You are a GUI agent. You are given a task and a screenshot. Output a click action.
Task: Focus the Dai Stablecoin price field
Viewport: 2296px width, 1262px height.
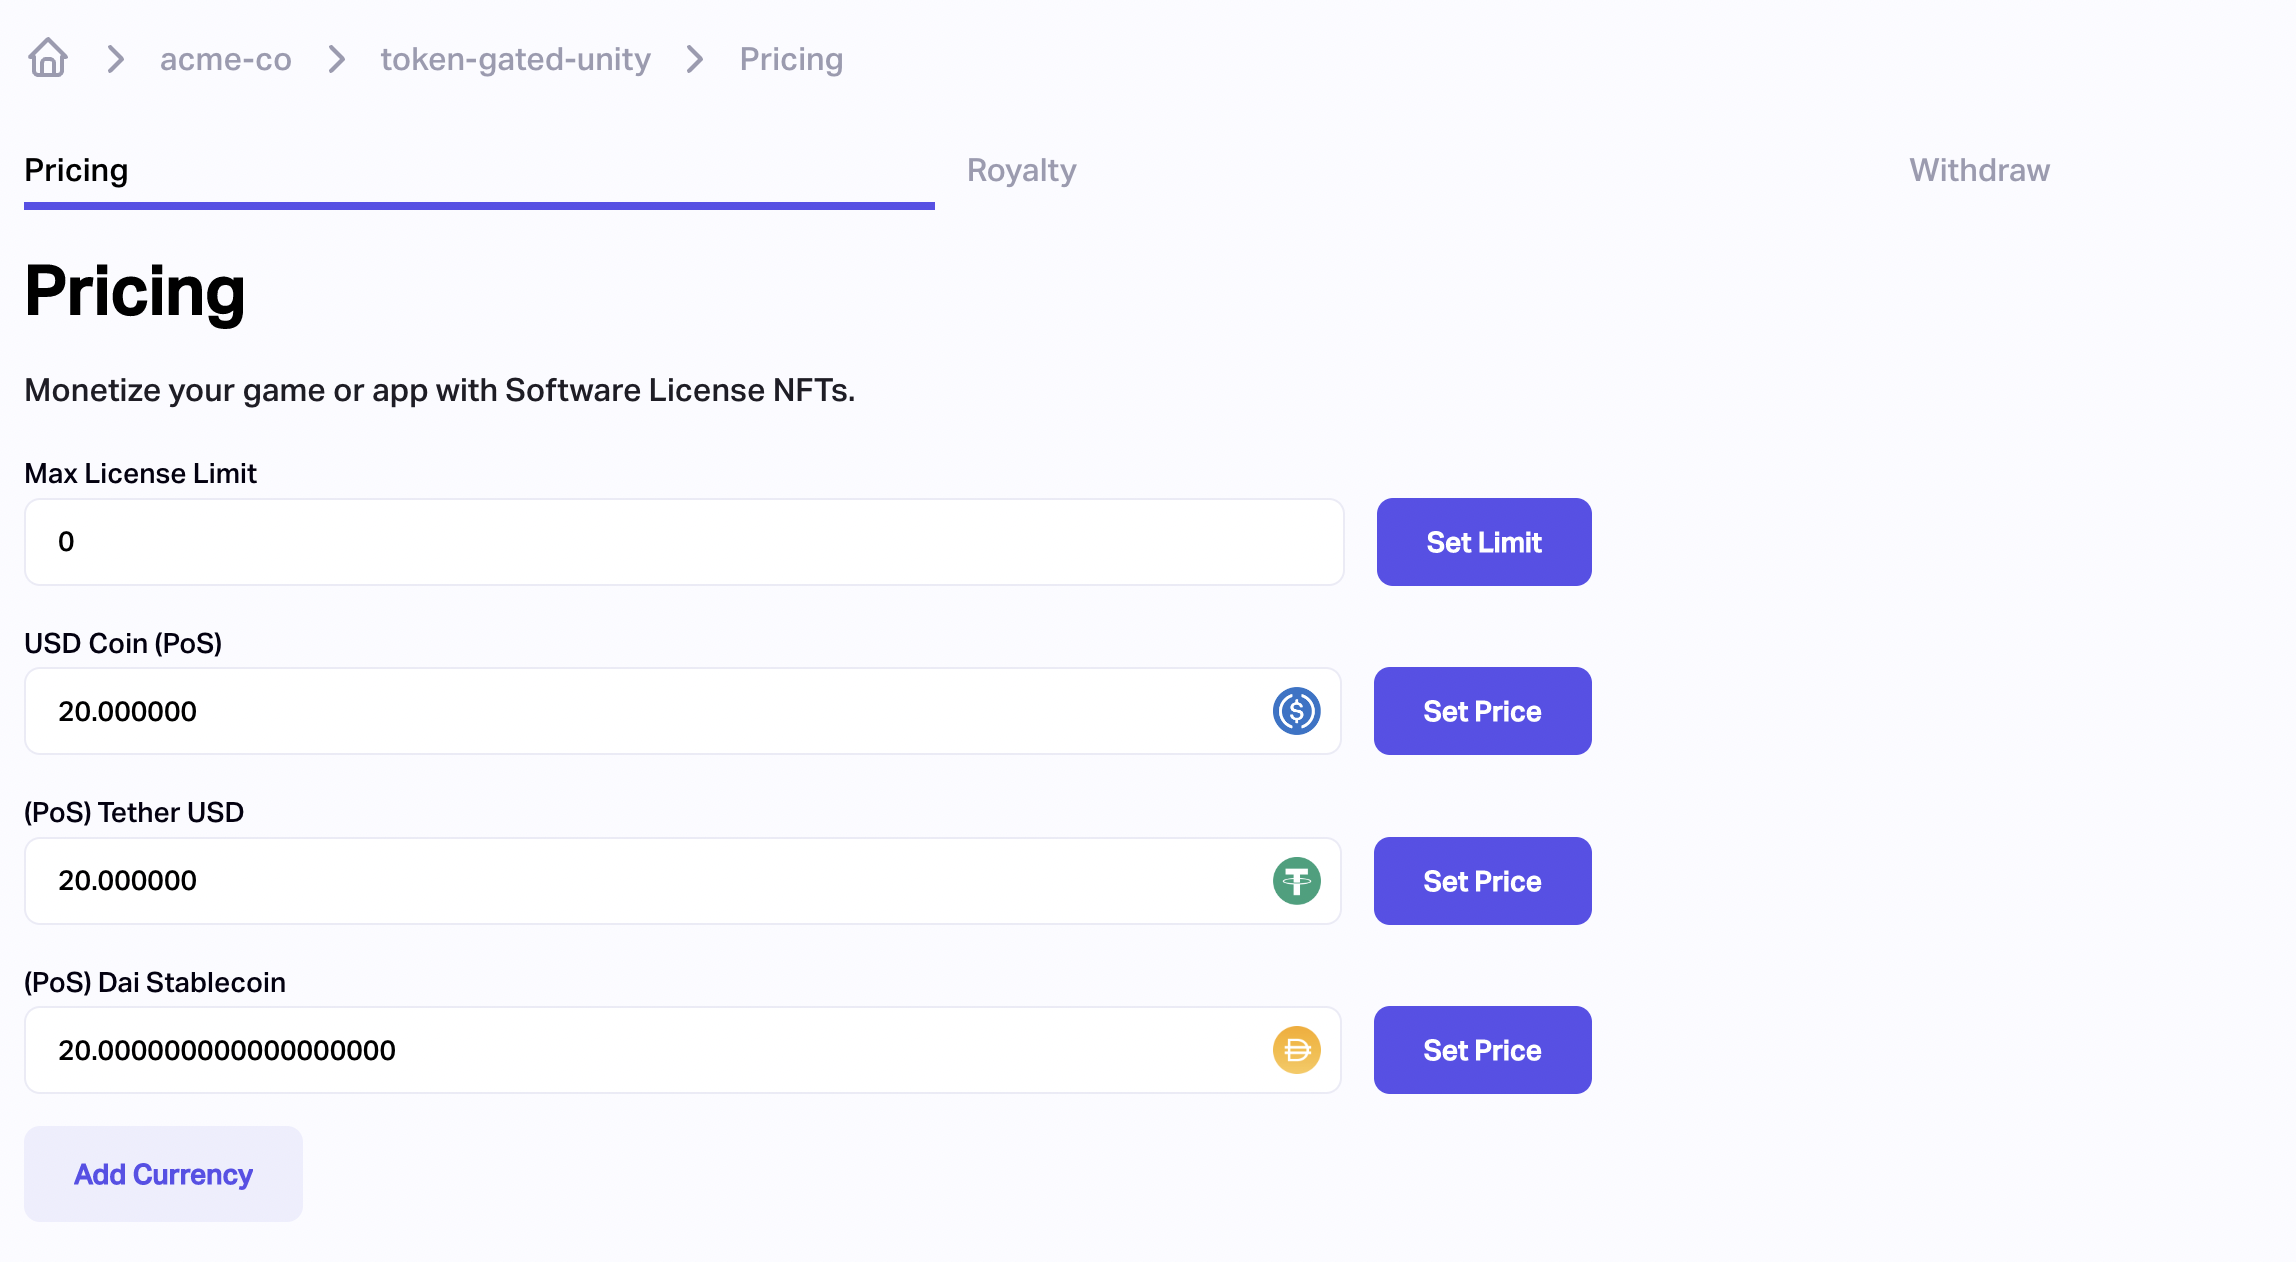point(682,1050)
